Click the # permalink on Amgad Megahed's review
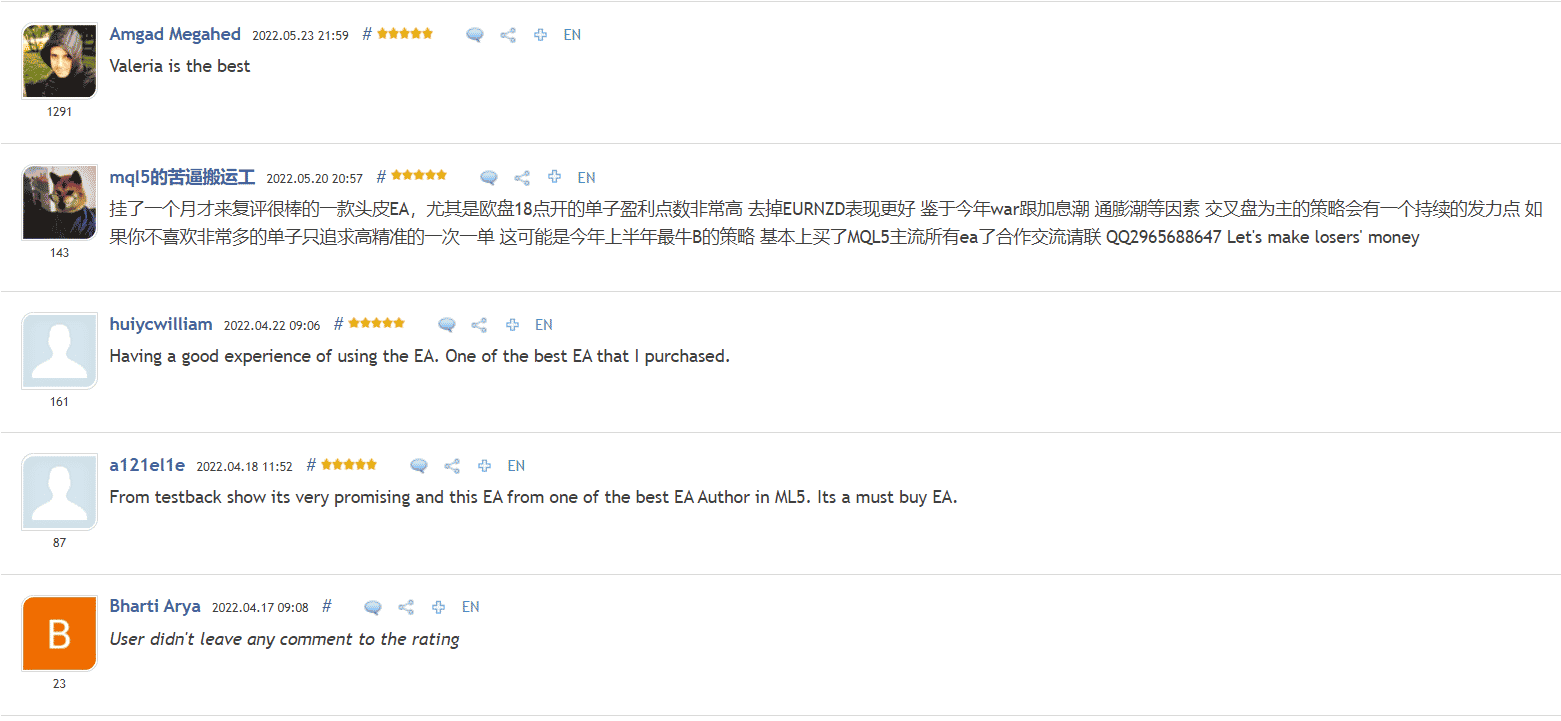Screen dimensions: 1561x721 tap(367, 34)
